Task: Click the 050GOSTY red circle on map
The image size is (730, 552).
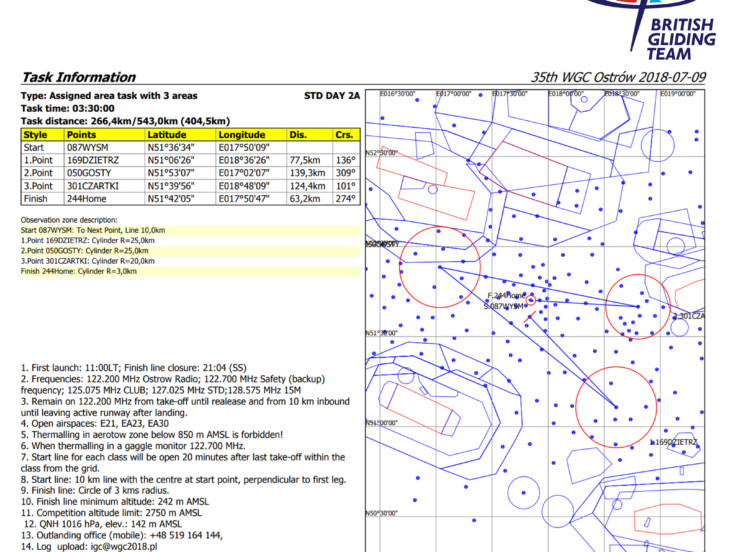Action: click(x=440, y=266)
